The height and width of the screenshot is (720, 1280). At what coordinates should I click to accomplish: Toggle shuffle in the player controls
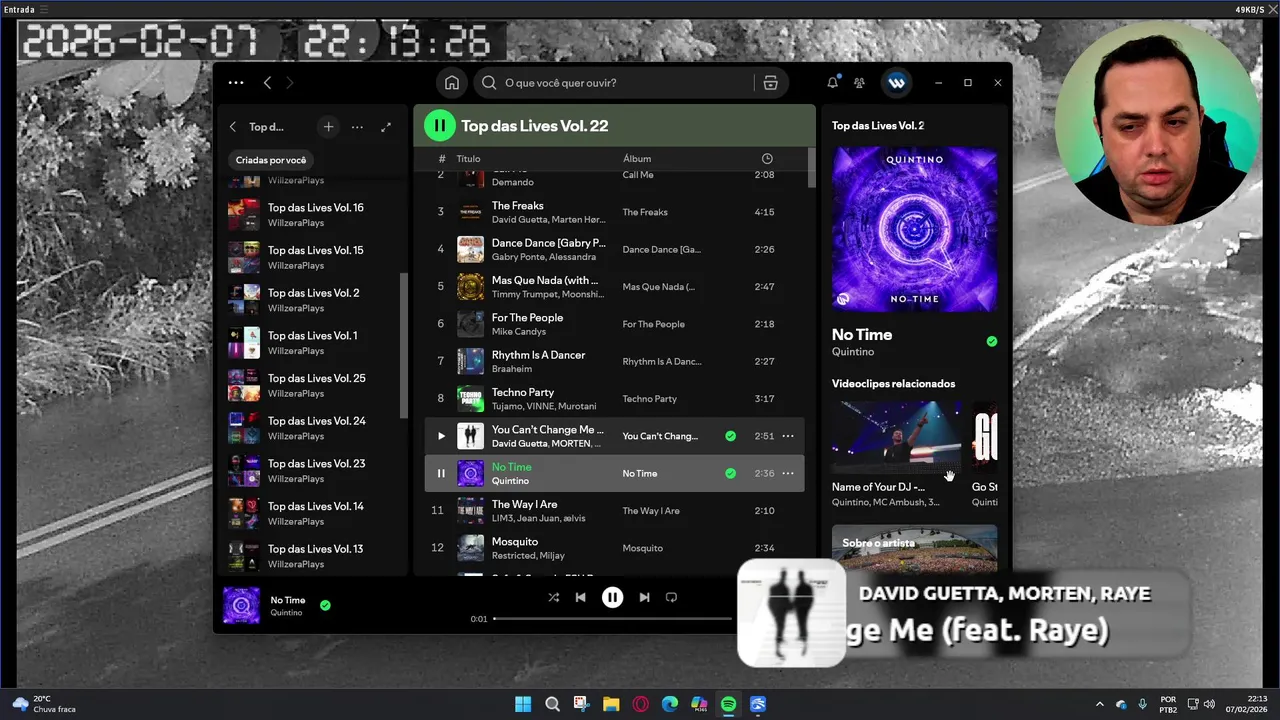pyautogui.click(x=553, y=597)
